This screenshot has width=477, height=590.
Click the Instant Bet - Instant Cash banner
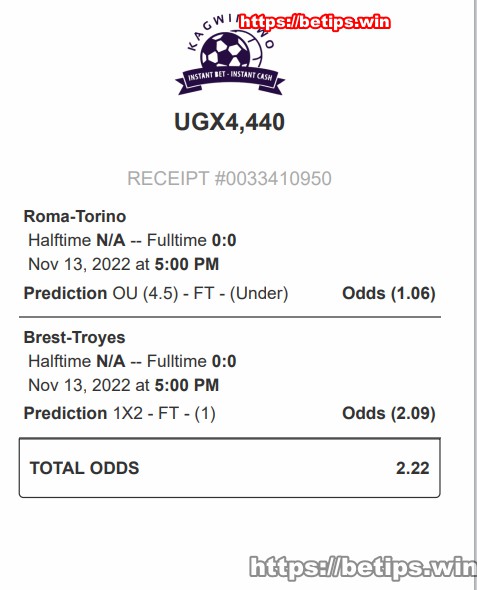(x=230, y=77)
